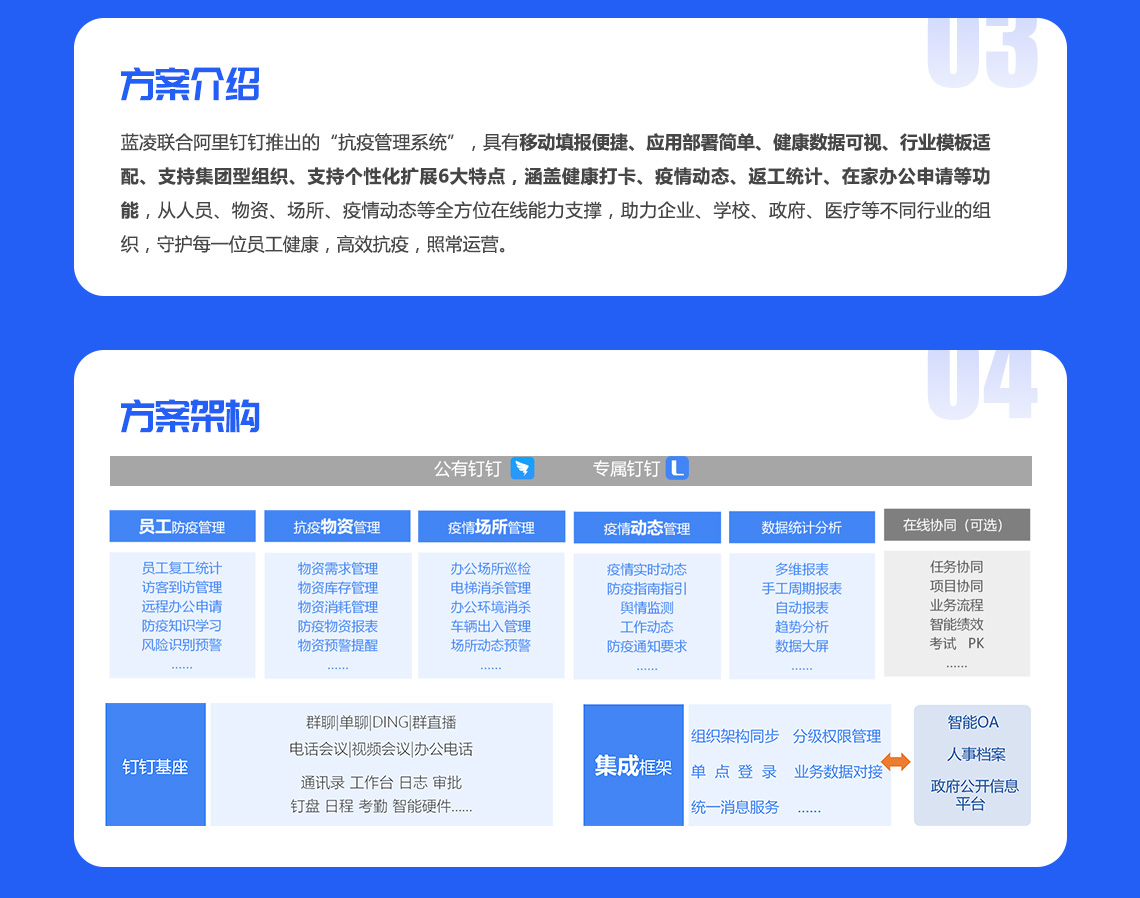The width and height of the screenshot is (1140, 898).
Task: Click the 政府公开信息平台 item
Action: [974, 795]
